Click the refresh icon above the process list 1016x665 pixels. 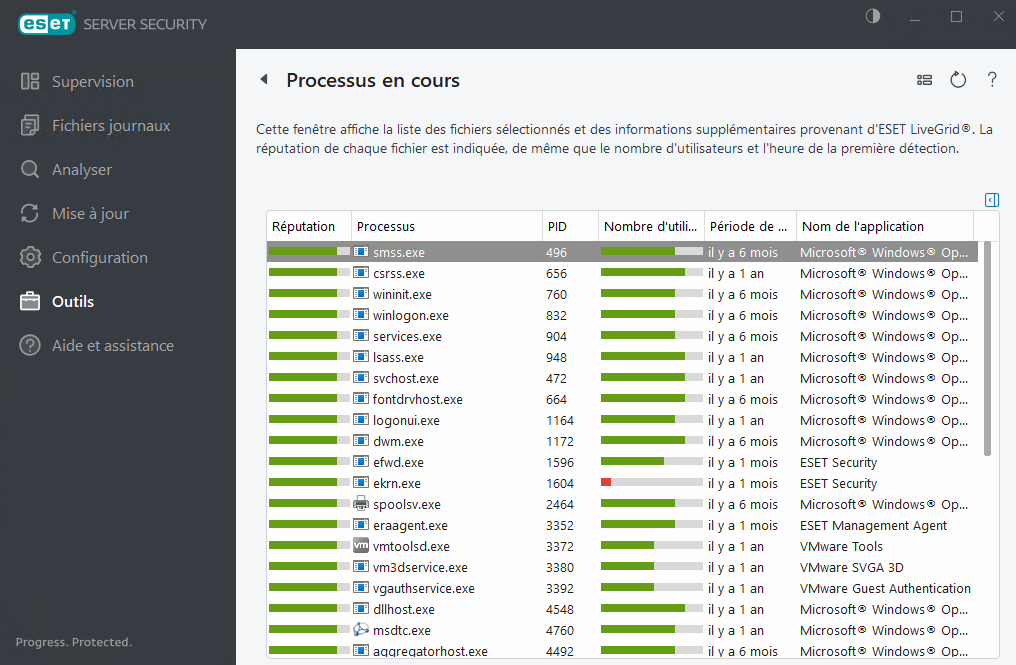click(958, 79)
